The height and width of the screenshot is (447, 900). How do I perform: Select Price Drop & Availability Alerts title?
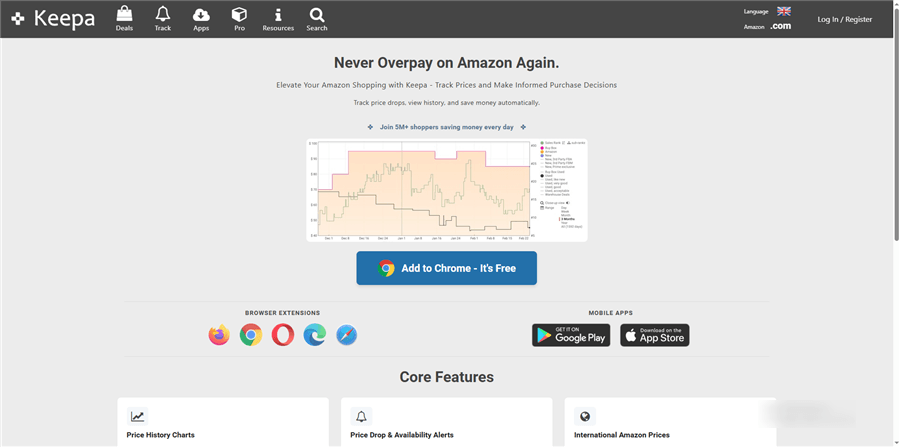402,435
